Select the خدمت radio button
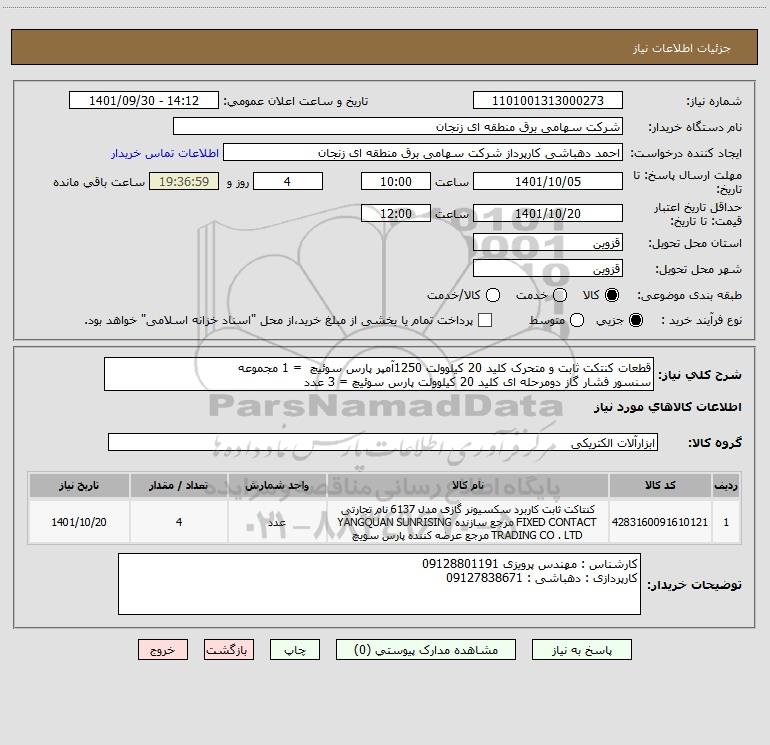 click(560, 295)
